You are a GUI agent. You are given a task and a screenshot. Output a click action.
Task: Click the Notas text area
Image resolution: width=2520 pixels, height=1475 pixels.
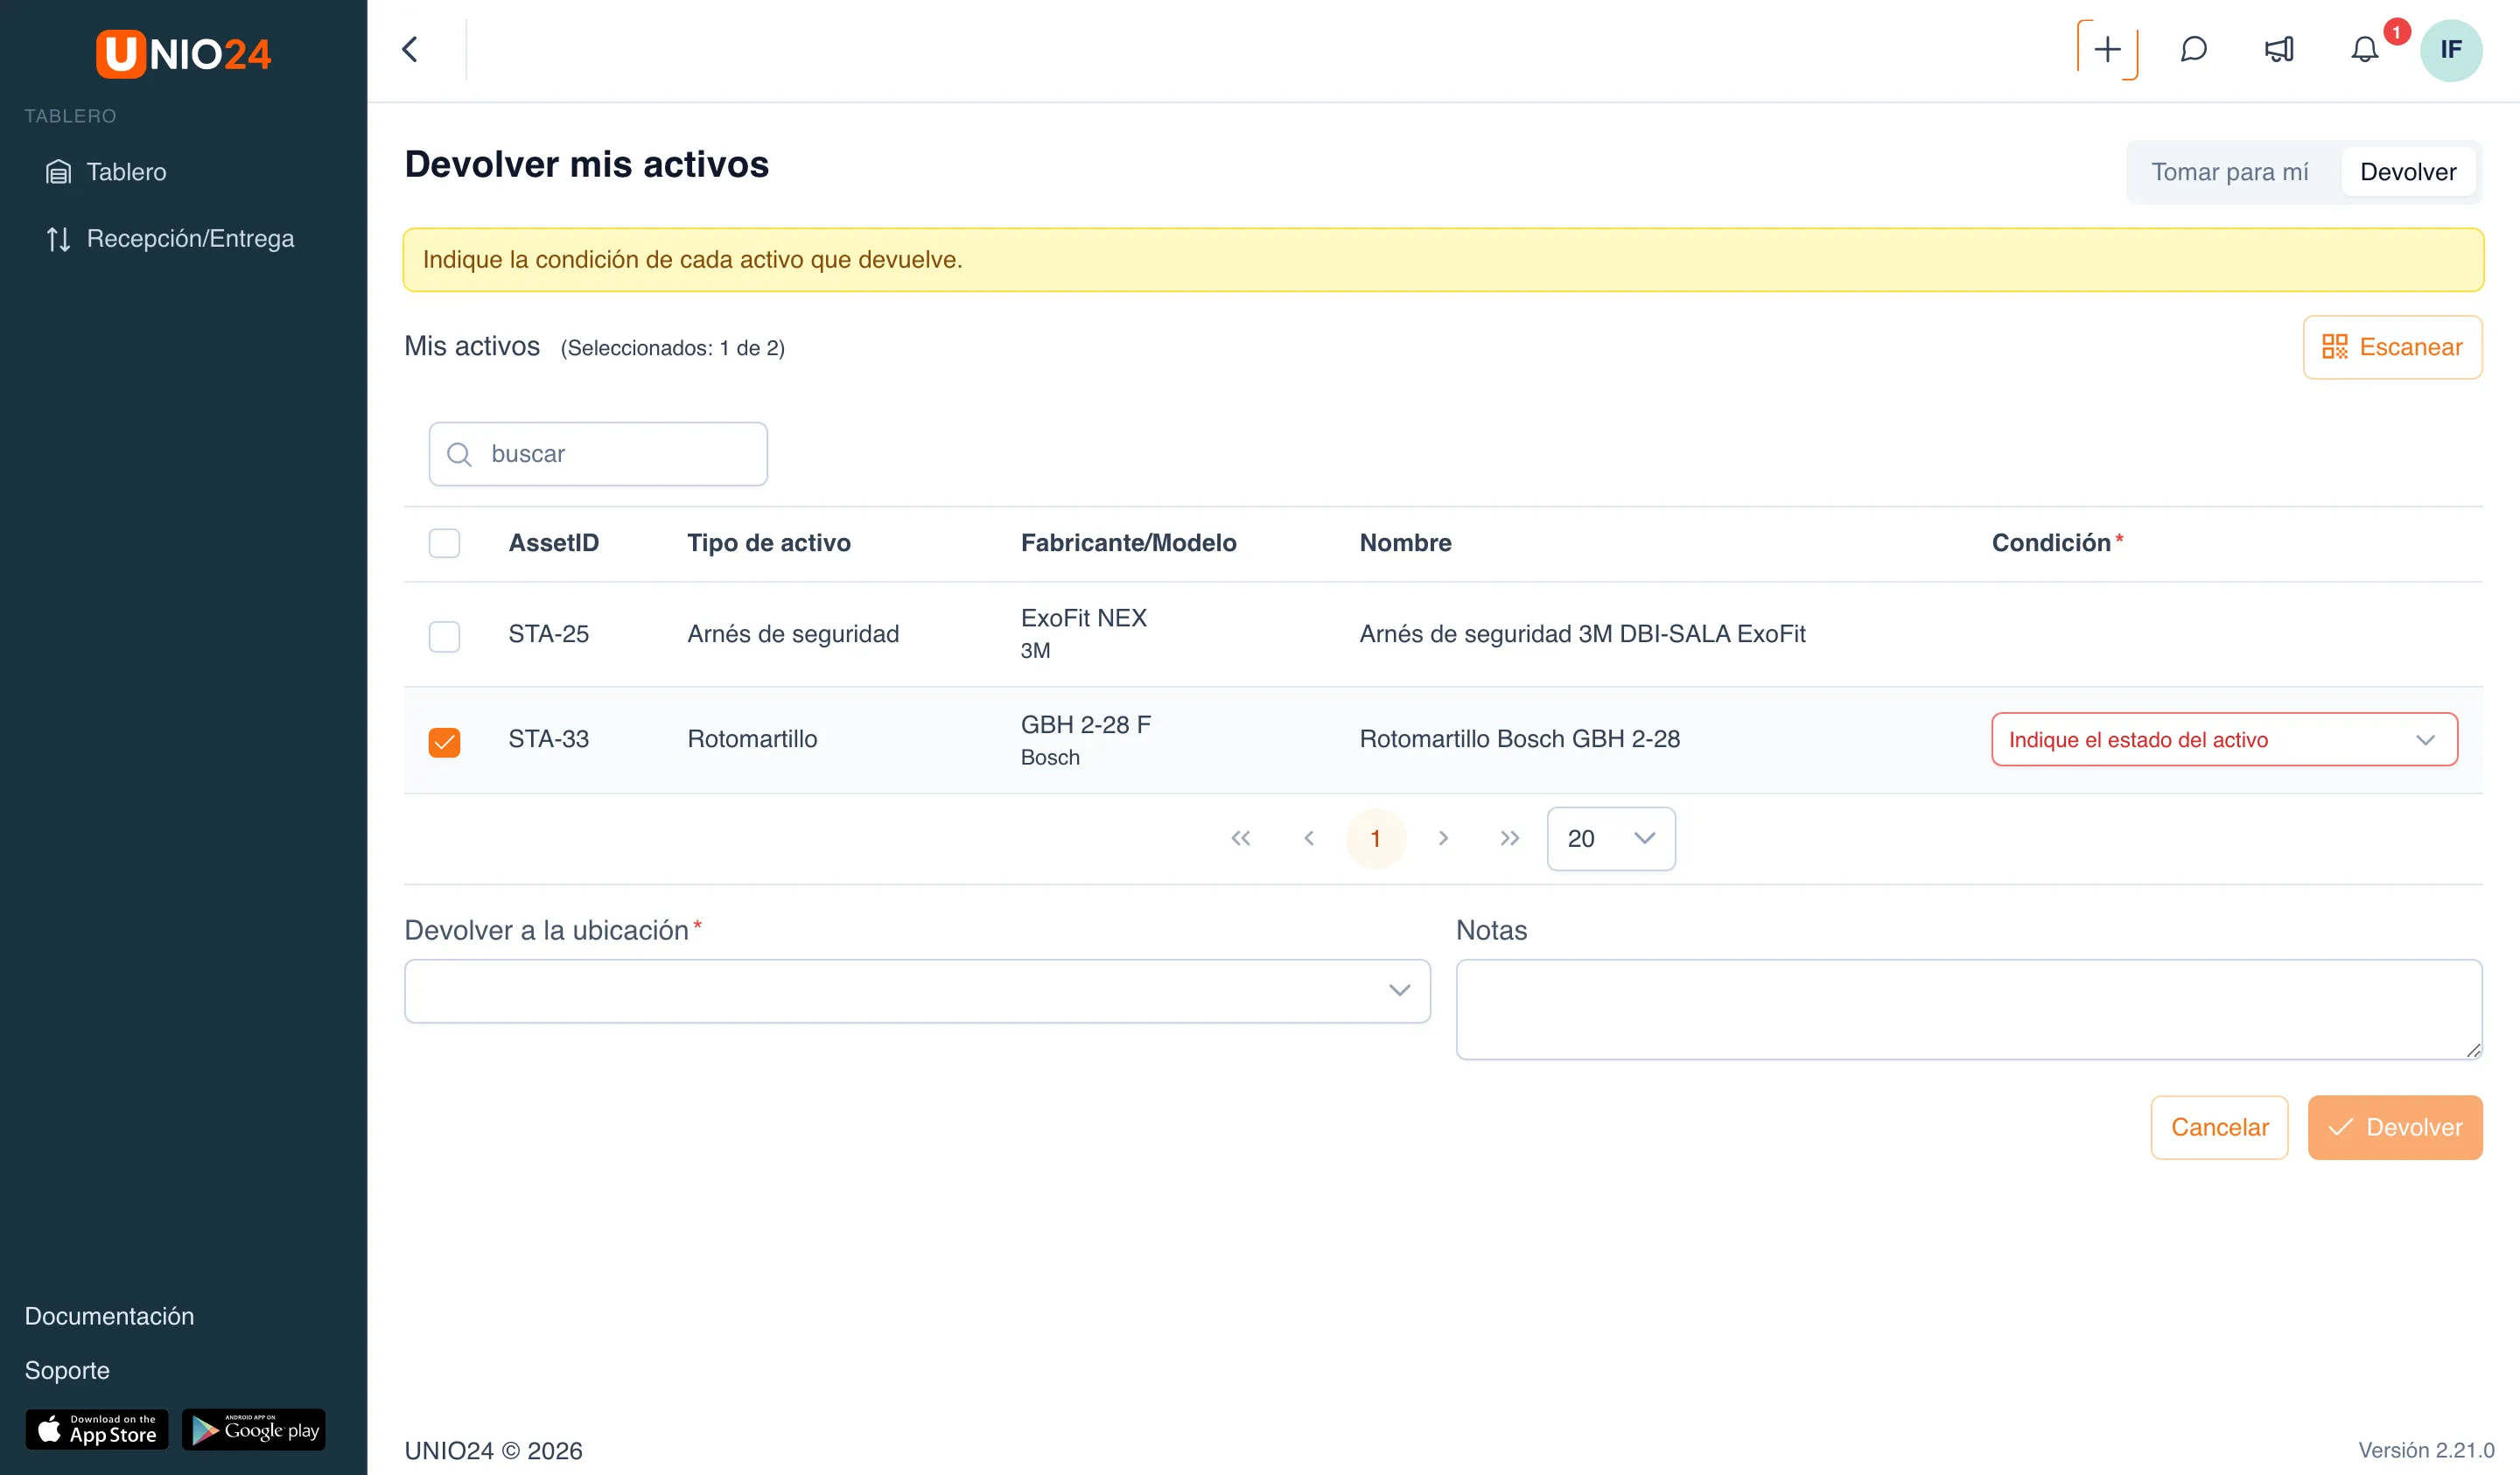tap(1968, 1008)
